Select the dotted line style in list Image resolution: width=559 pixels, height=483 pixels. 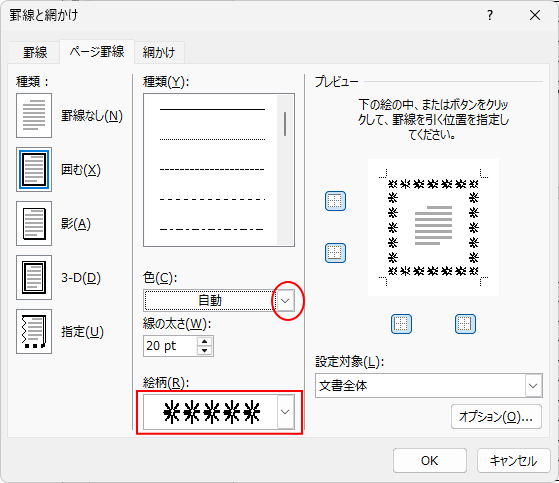[212, 139]
